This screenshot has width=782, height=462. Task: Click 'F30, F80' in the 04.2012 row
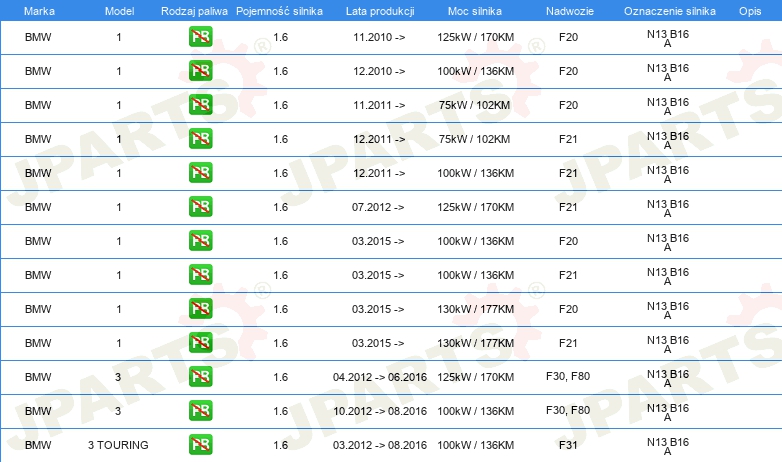tap(568, 376)
